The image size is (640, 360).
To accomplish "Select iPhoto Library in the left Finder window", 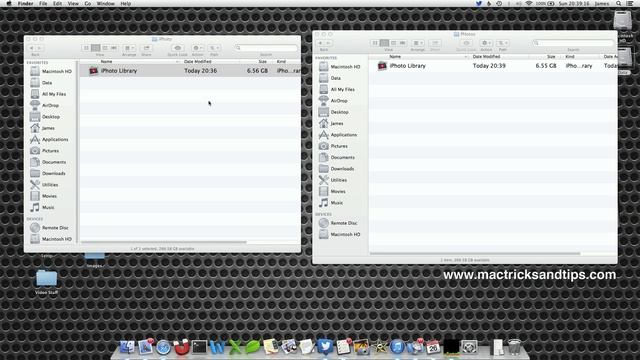I will point(190,71).
